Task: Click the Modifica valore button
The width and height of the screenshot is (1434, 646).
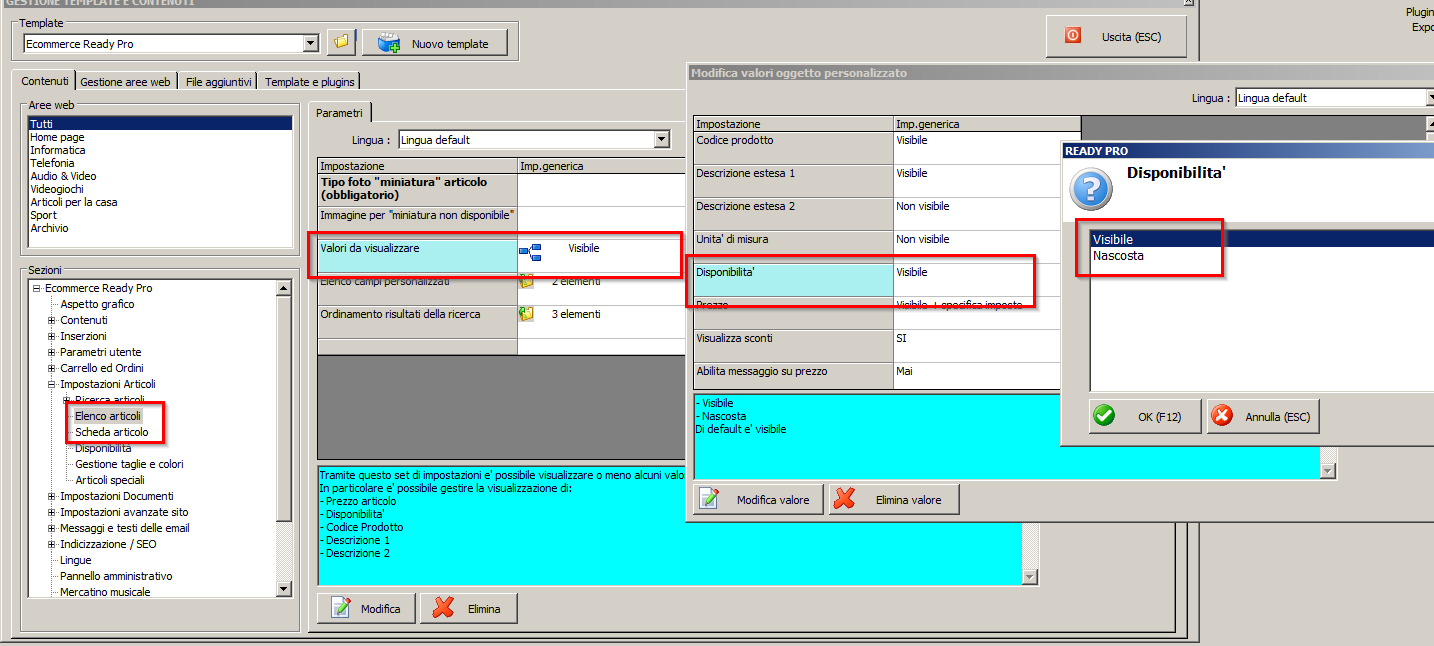Action: click(759, 499)
